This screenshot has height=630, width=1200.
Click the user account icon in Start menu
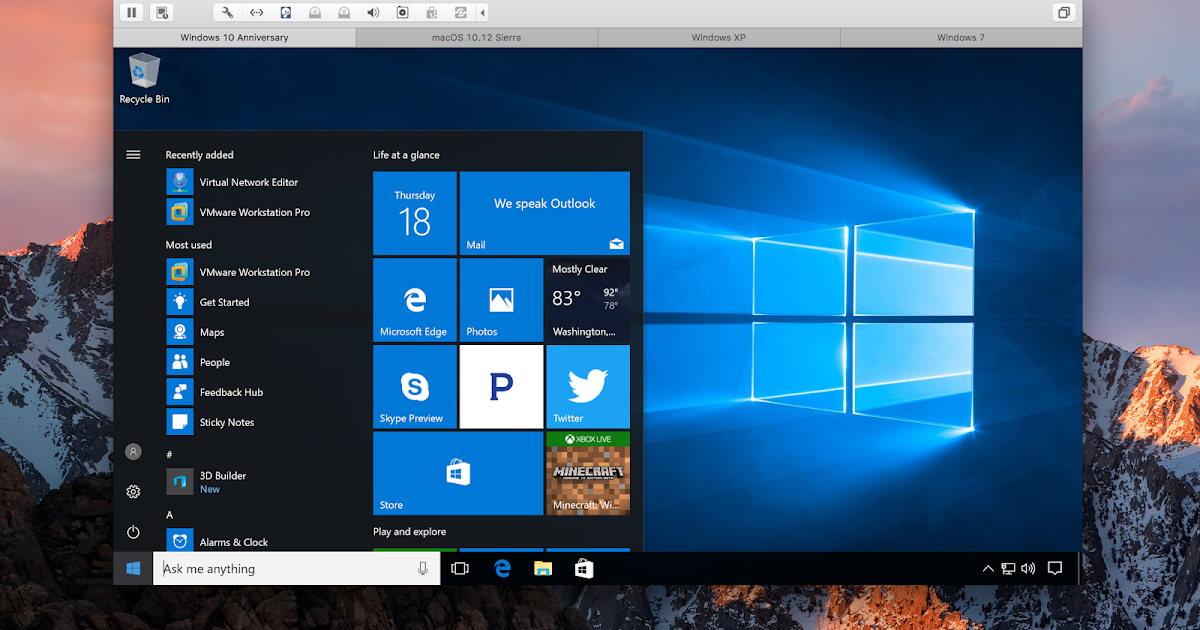[133, 452]
